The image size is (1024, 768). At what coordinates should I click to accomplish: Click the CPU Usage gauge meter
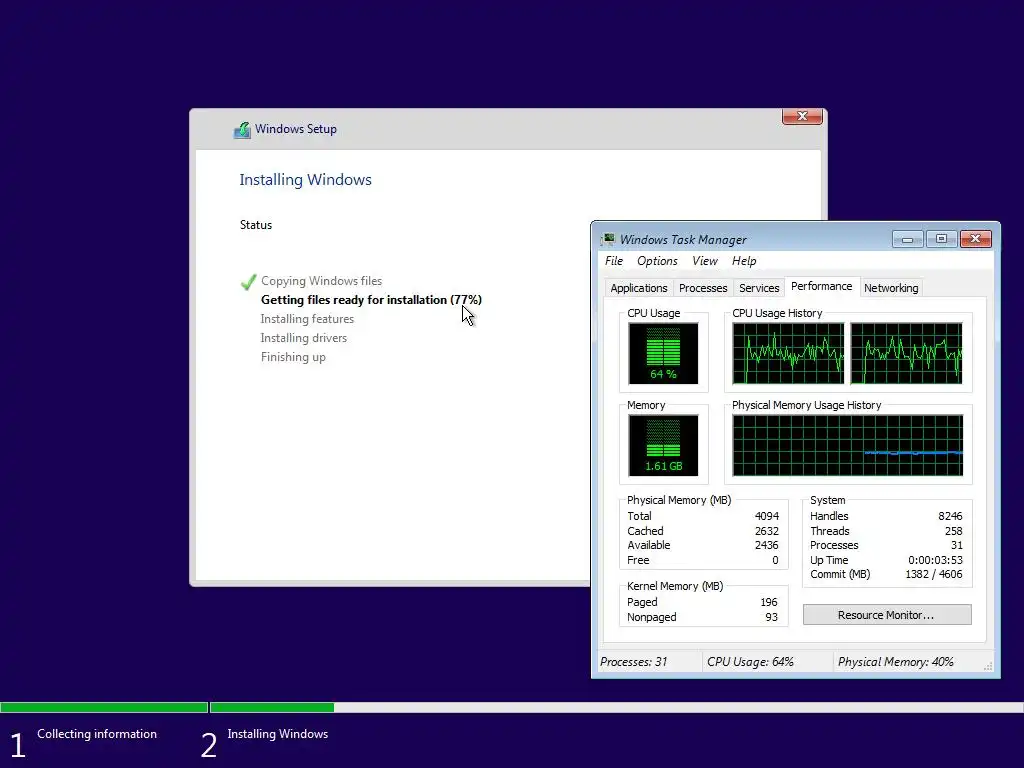coord(663,353)
